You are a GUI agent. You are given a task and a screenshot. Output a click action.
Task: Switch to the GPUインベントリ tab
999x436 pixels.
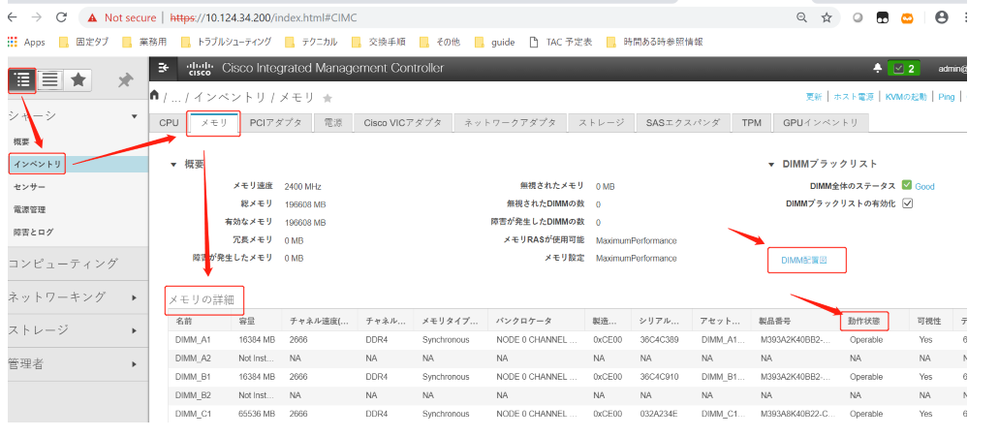820,122
